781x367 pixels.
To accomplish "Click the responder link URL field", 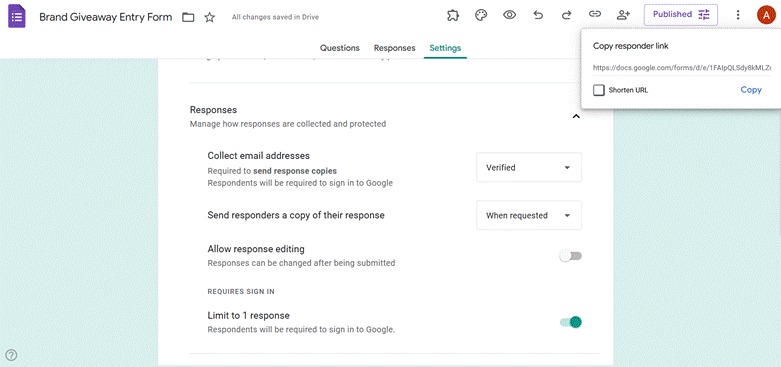I will tap(681, 67).
